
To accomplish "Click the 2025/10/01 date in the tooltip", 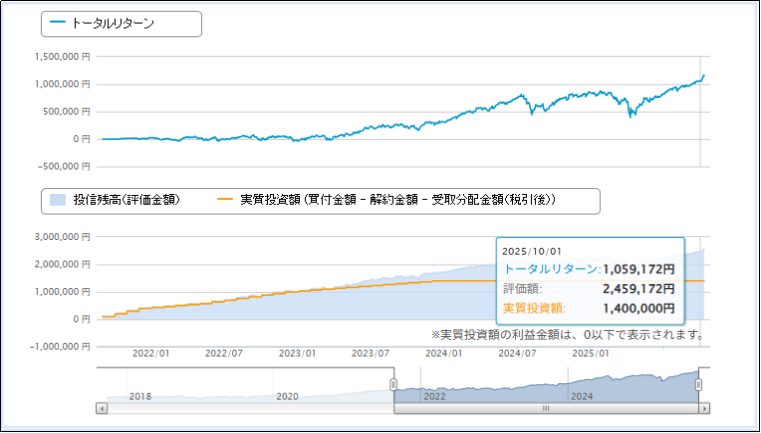I will 530,251.
